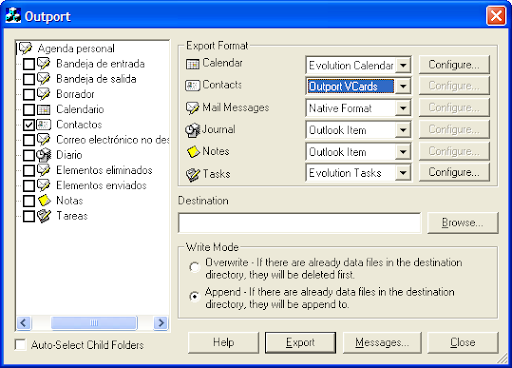Check the Borrador folder checkbox
This screenshot has width=512, height=368.
coord(29,94)
